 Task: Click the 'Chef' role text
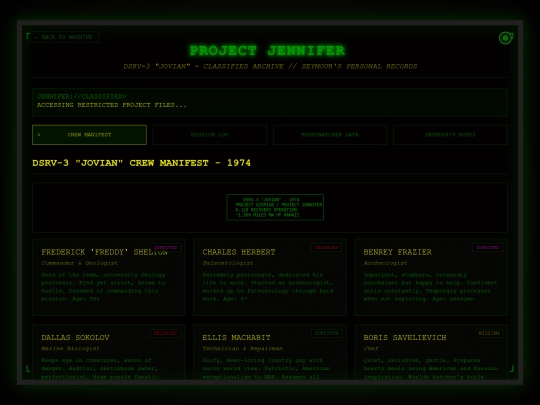click(x=371, y=349)
